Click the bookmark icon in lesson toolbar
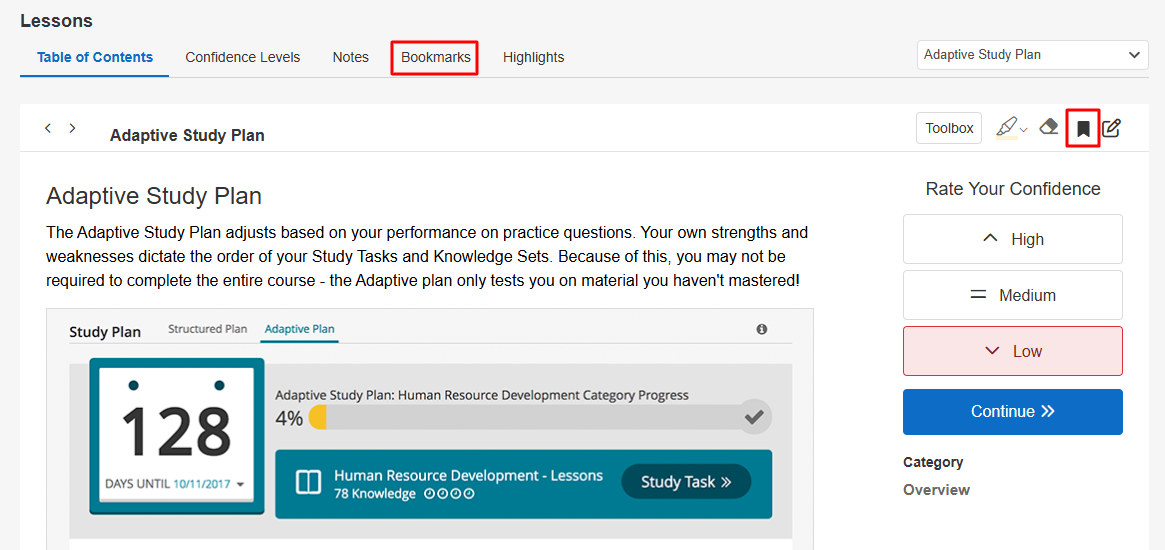The width and height of the screenshot is (1165, 550). (1083, 128)
